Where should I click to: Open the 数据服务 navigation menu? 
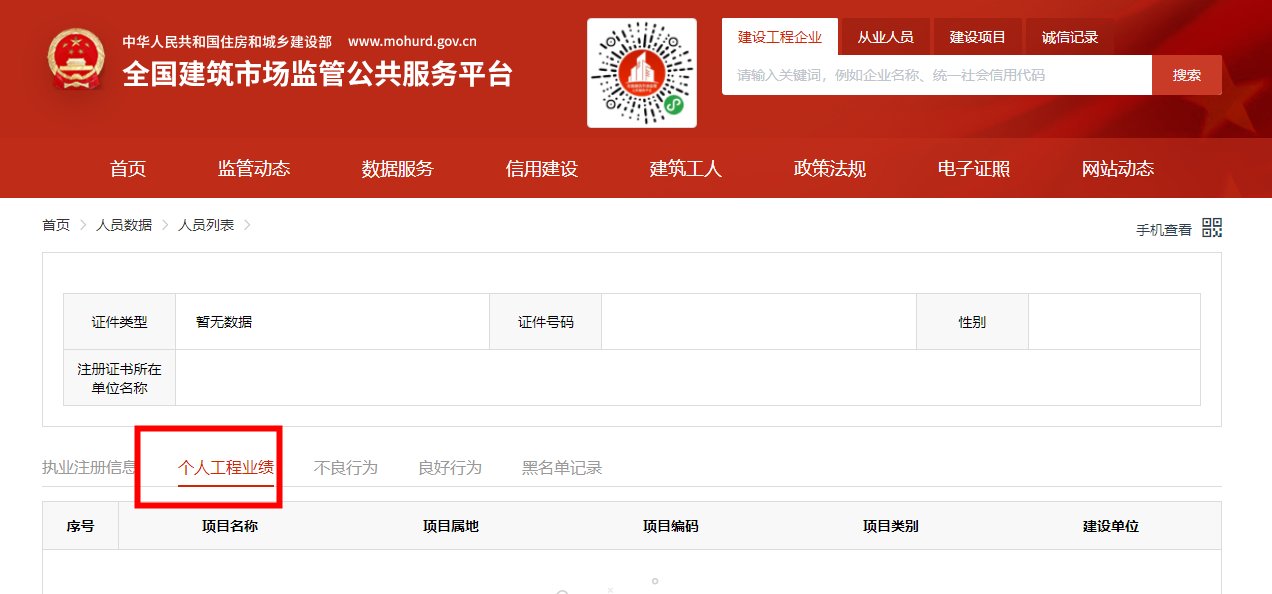click(x=396, y=169)
